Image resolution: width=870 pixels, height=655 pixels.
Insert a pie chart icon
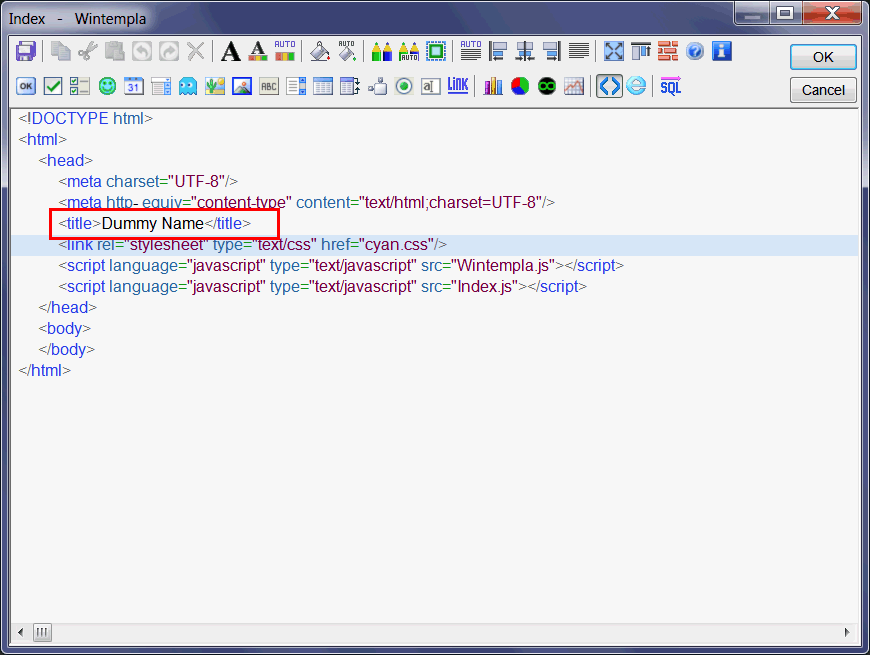520,87
